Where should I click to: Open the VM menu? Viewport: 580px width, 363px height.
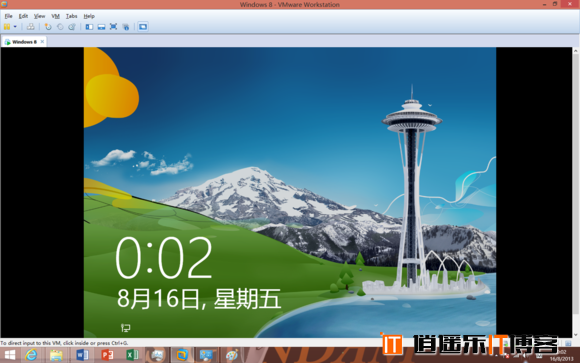pyautogui.click(x=55, y=16)
